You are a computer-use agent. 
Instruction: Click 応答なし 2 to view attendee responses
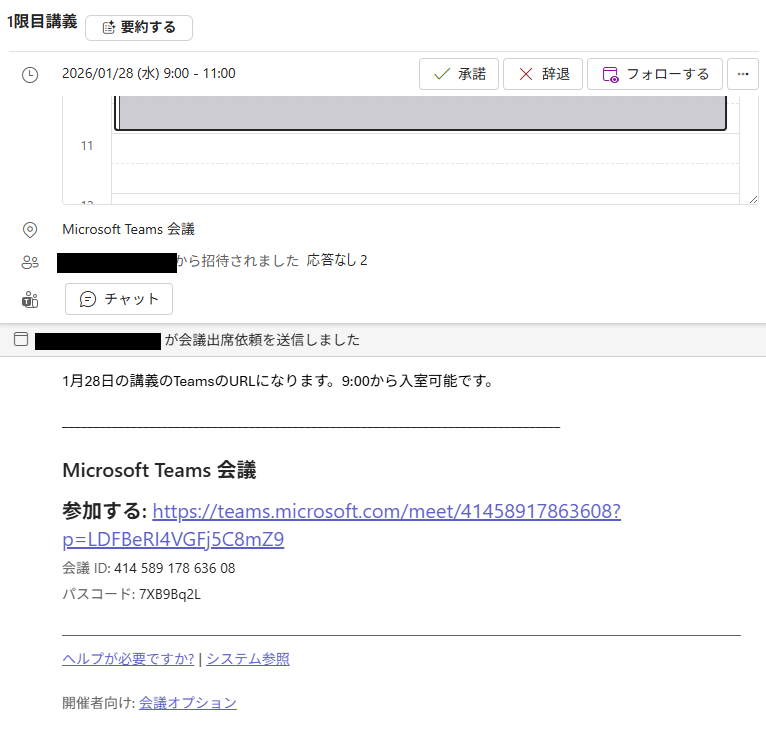(337, 261)
